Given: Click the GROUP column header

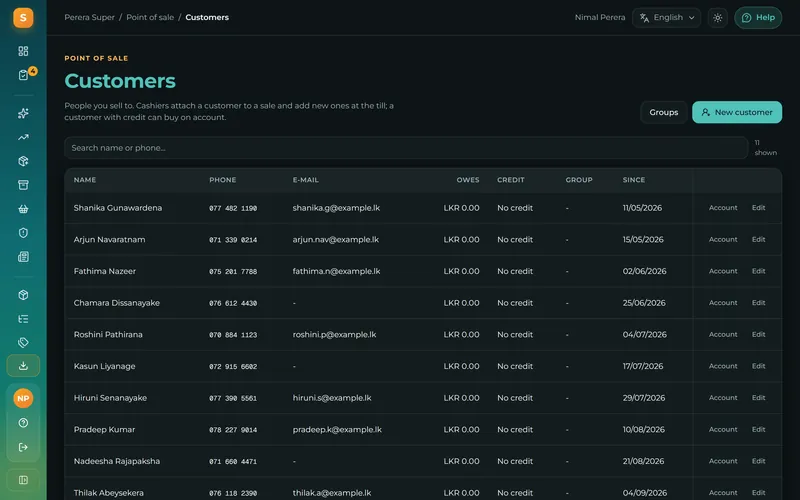Looking at the screenshot, I should click(x=579, y=180).
